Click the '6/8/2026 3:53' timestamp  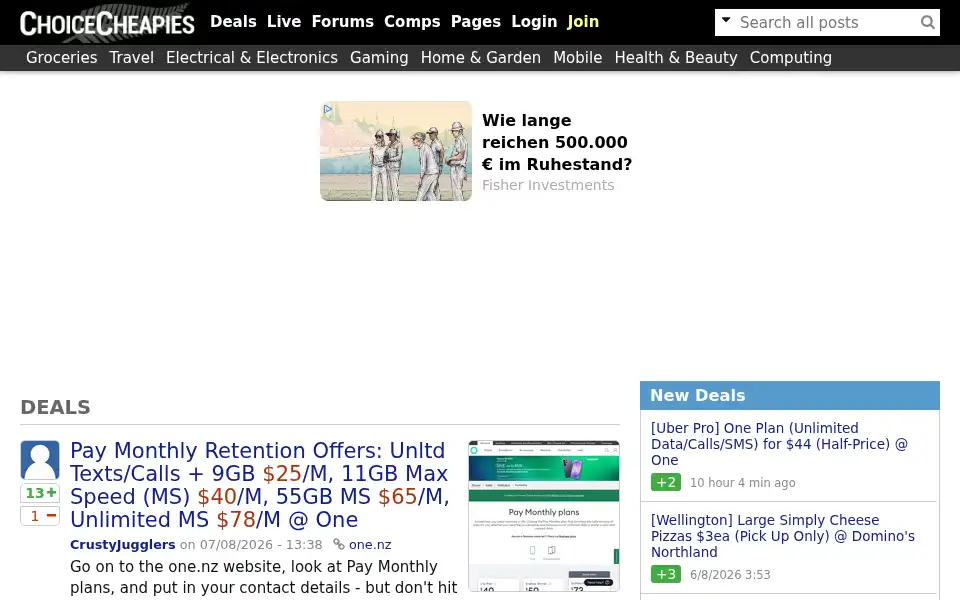pos(730,574)
